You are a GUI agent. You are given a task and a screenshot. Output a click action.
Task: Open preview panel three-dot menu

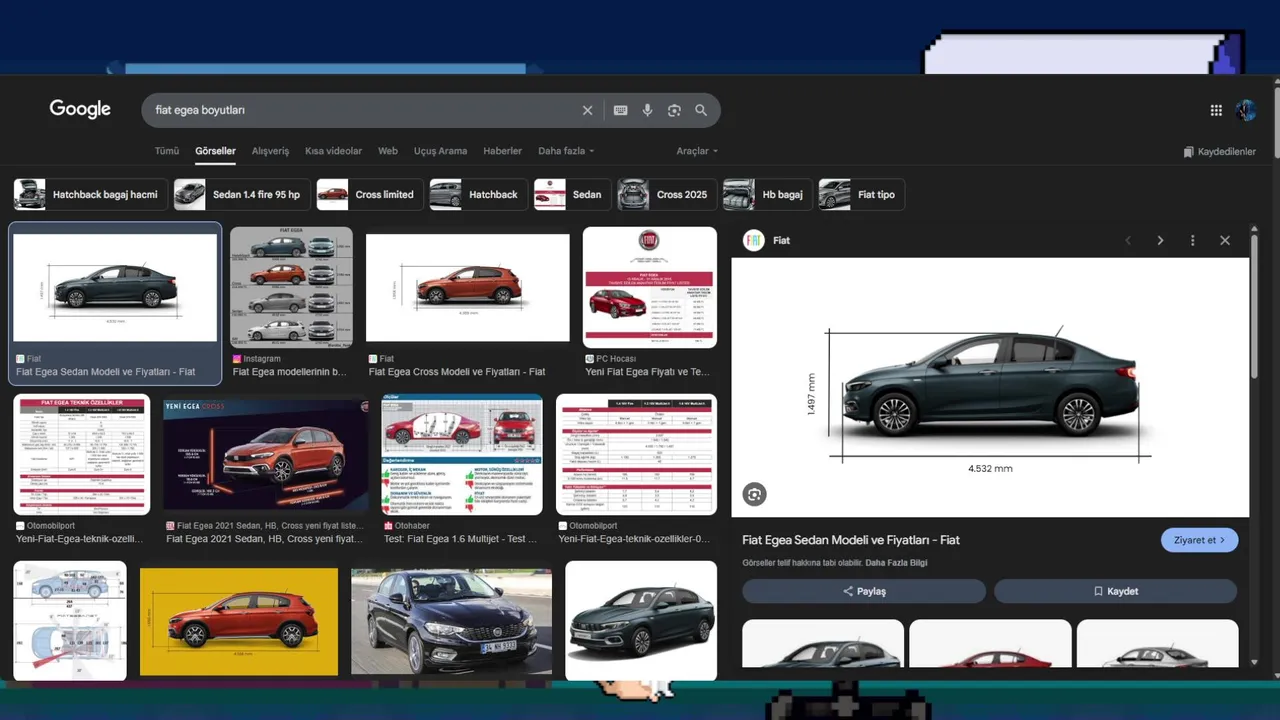click(1192, 240)
